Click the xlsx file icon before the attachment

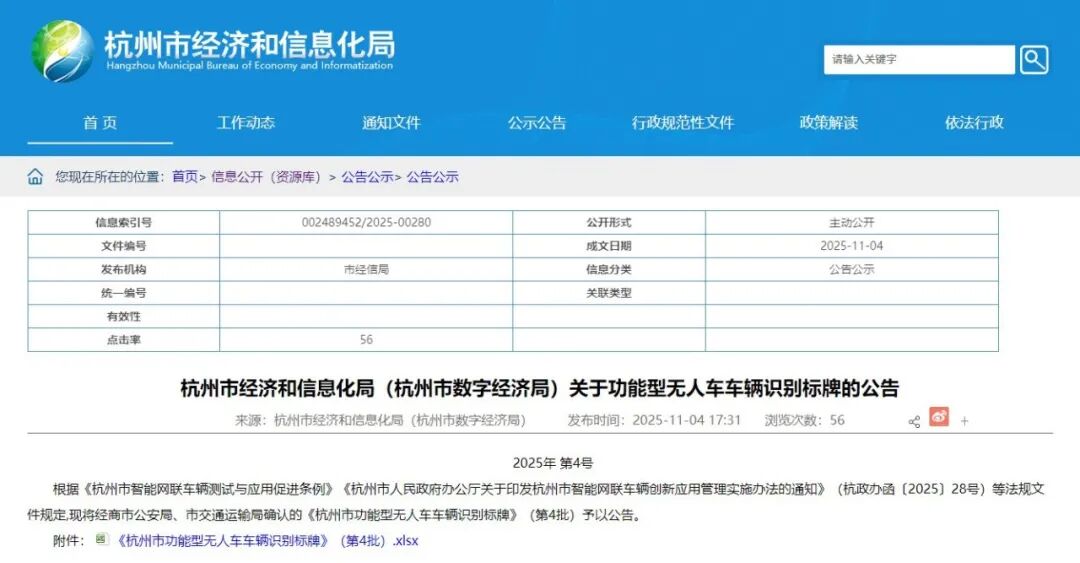(x=101, y=540)
